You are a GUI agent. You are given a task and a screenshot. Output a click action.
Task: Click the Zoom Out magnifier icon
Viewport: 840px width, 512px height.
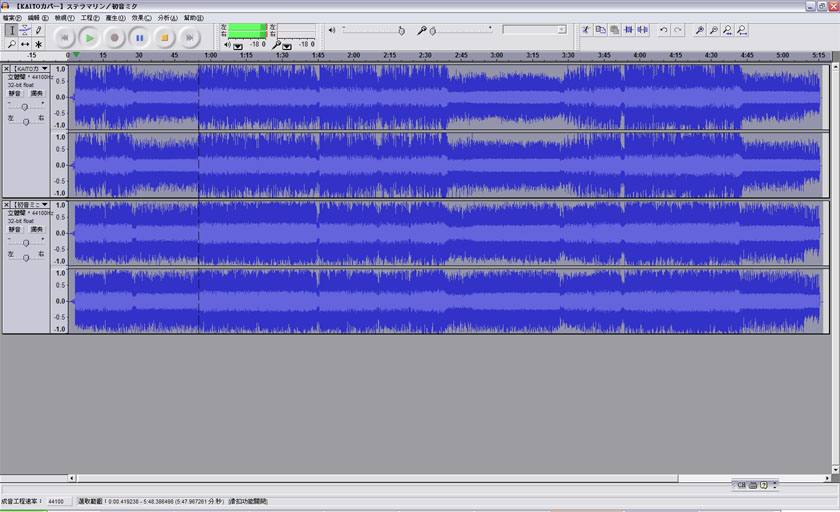coord(714,30)
